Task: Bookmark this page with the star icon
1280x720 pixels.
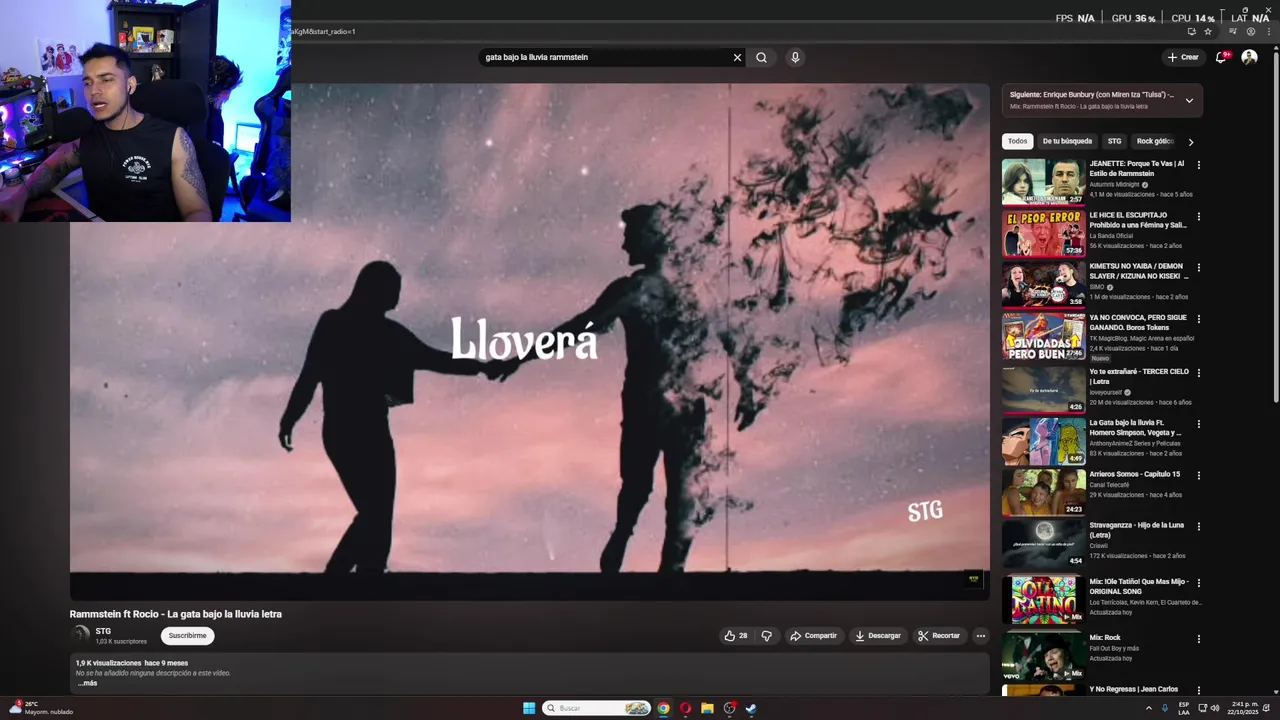Action: [1208, 31]
